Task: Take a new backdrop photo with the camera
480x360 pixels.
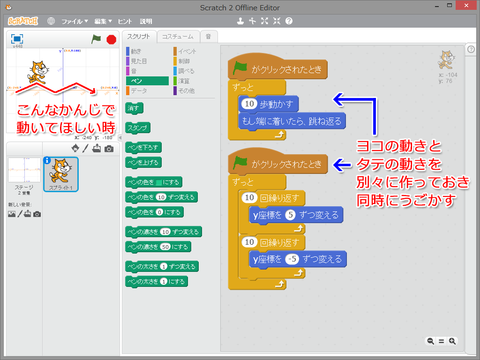Action: tap(37, 214)
